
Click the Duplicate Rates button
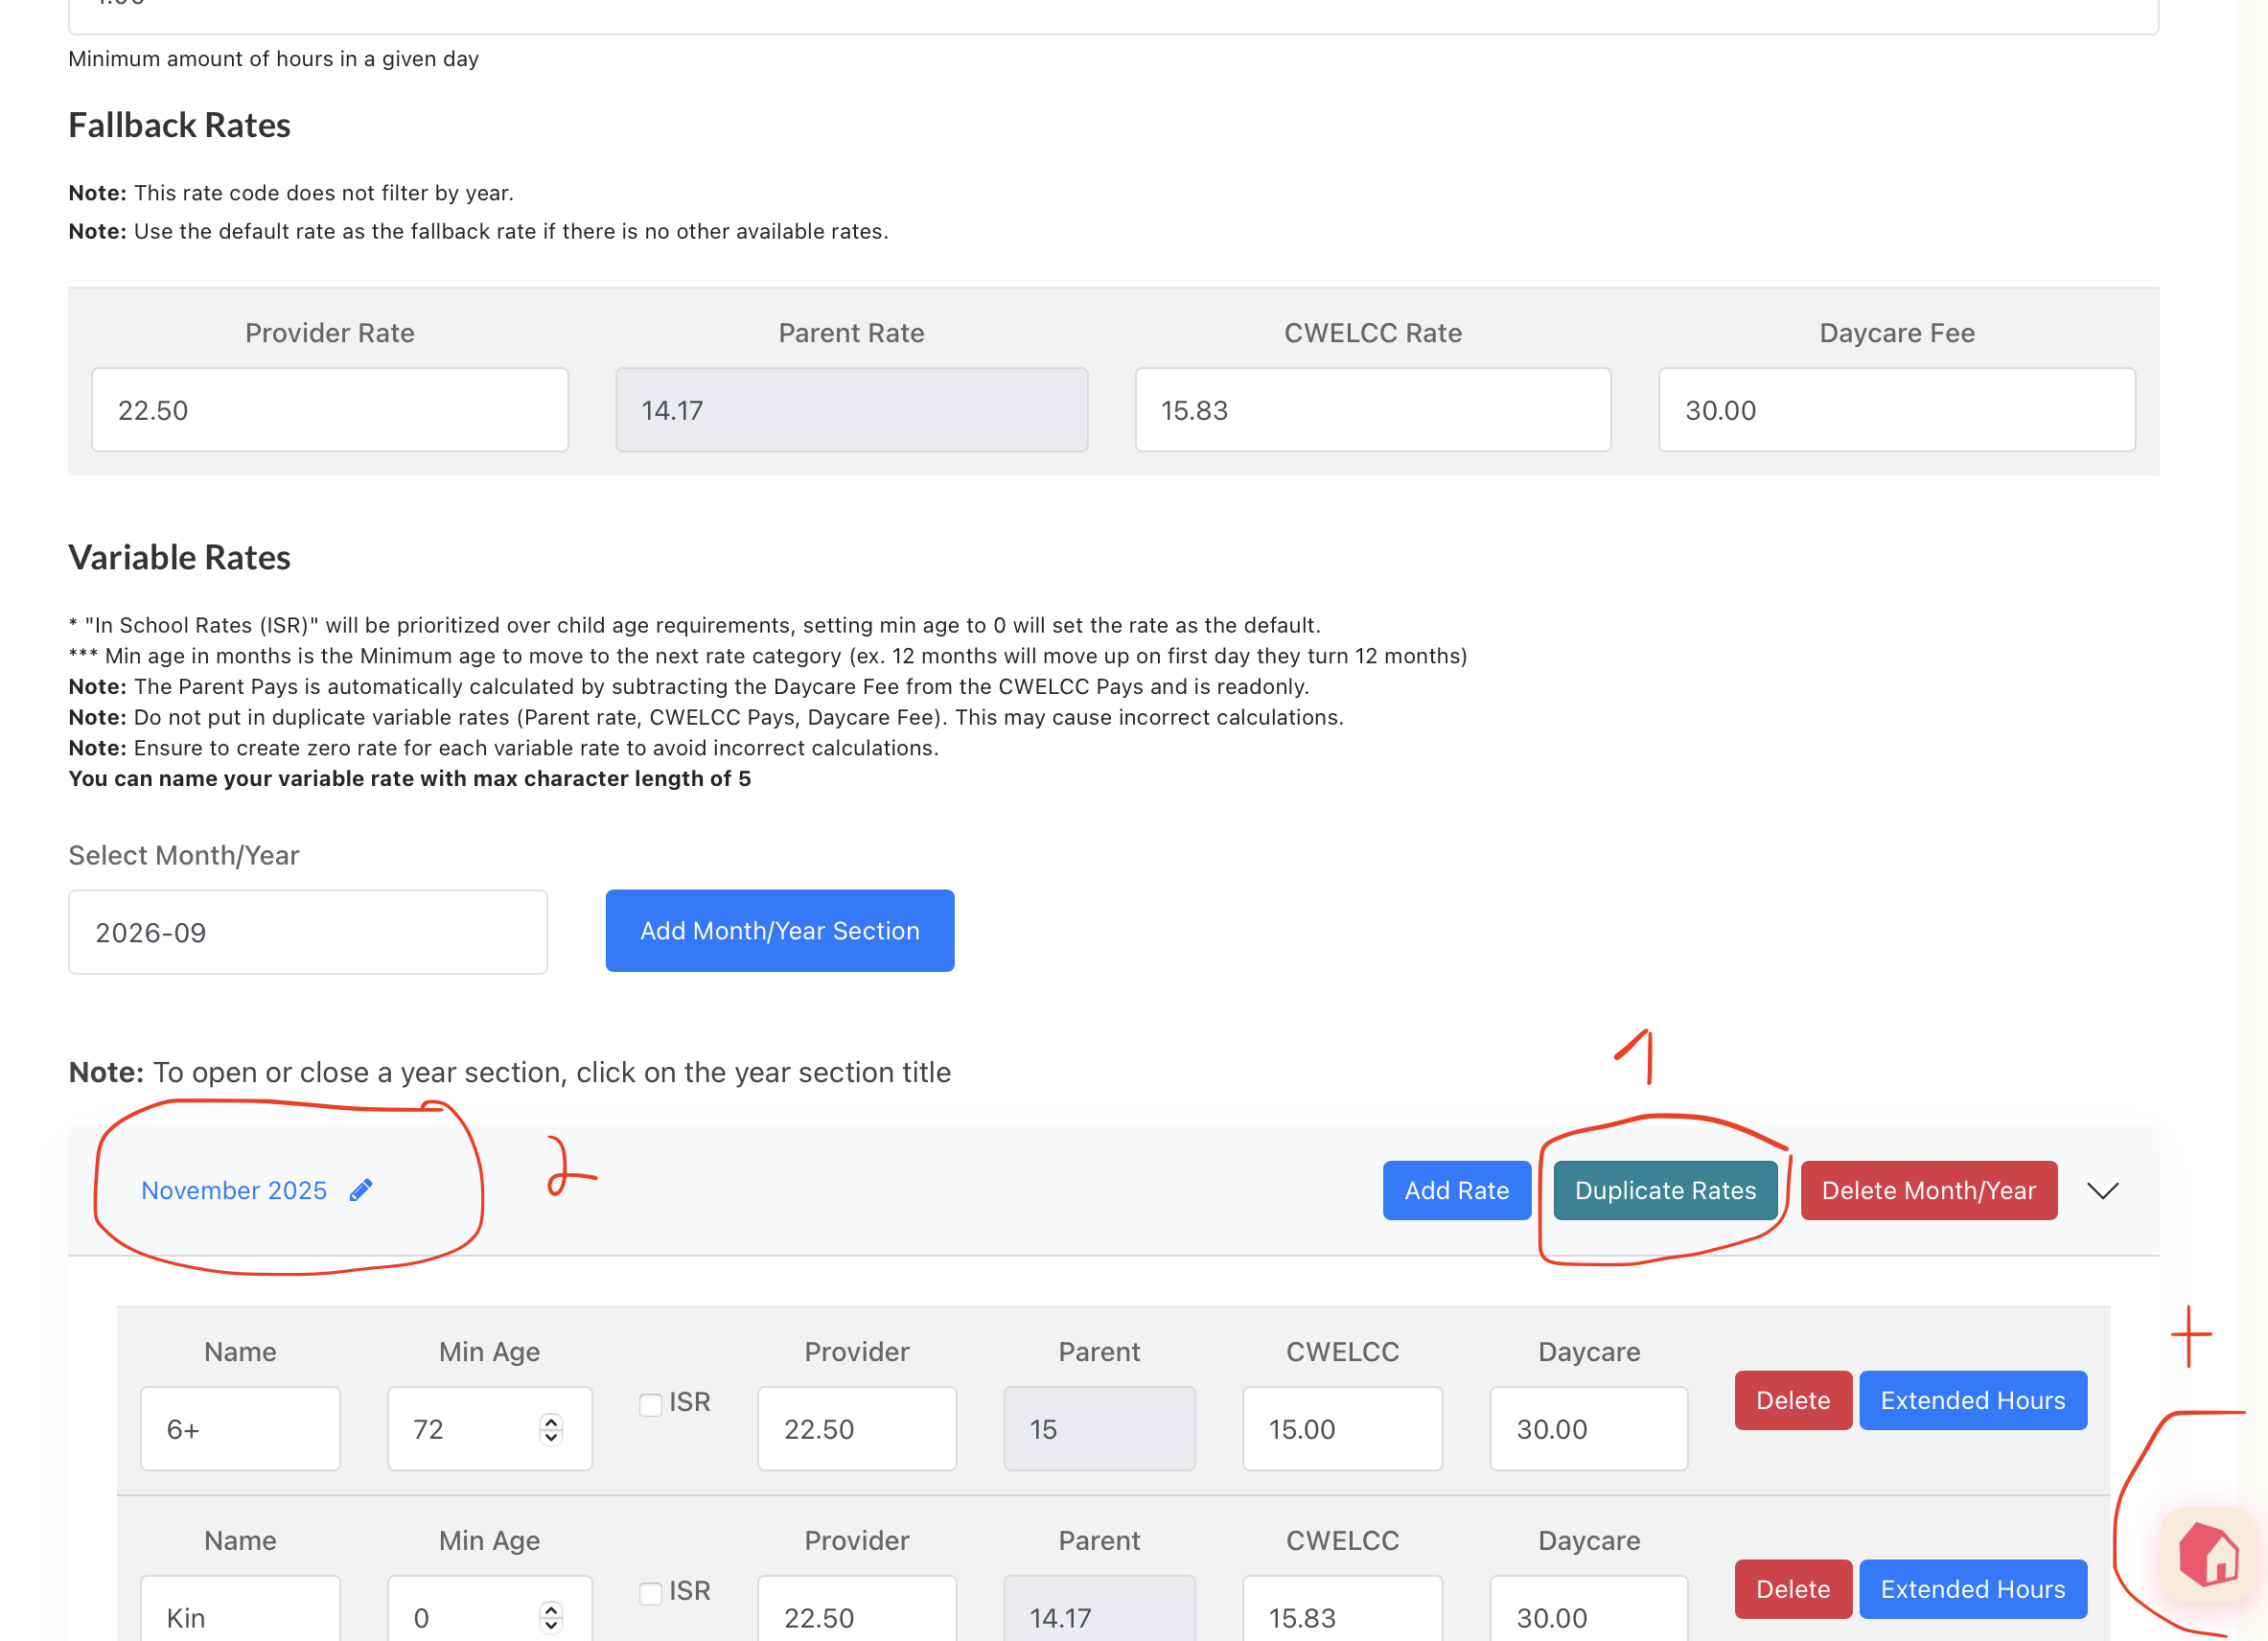coord(1665,1190)
